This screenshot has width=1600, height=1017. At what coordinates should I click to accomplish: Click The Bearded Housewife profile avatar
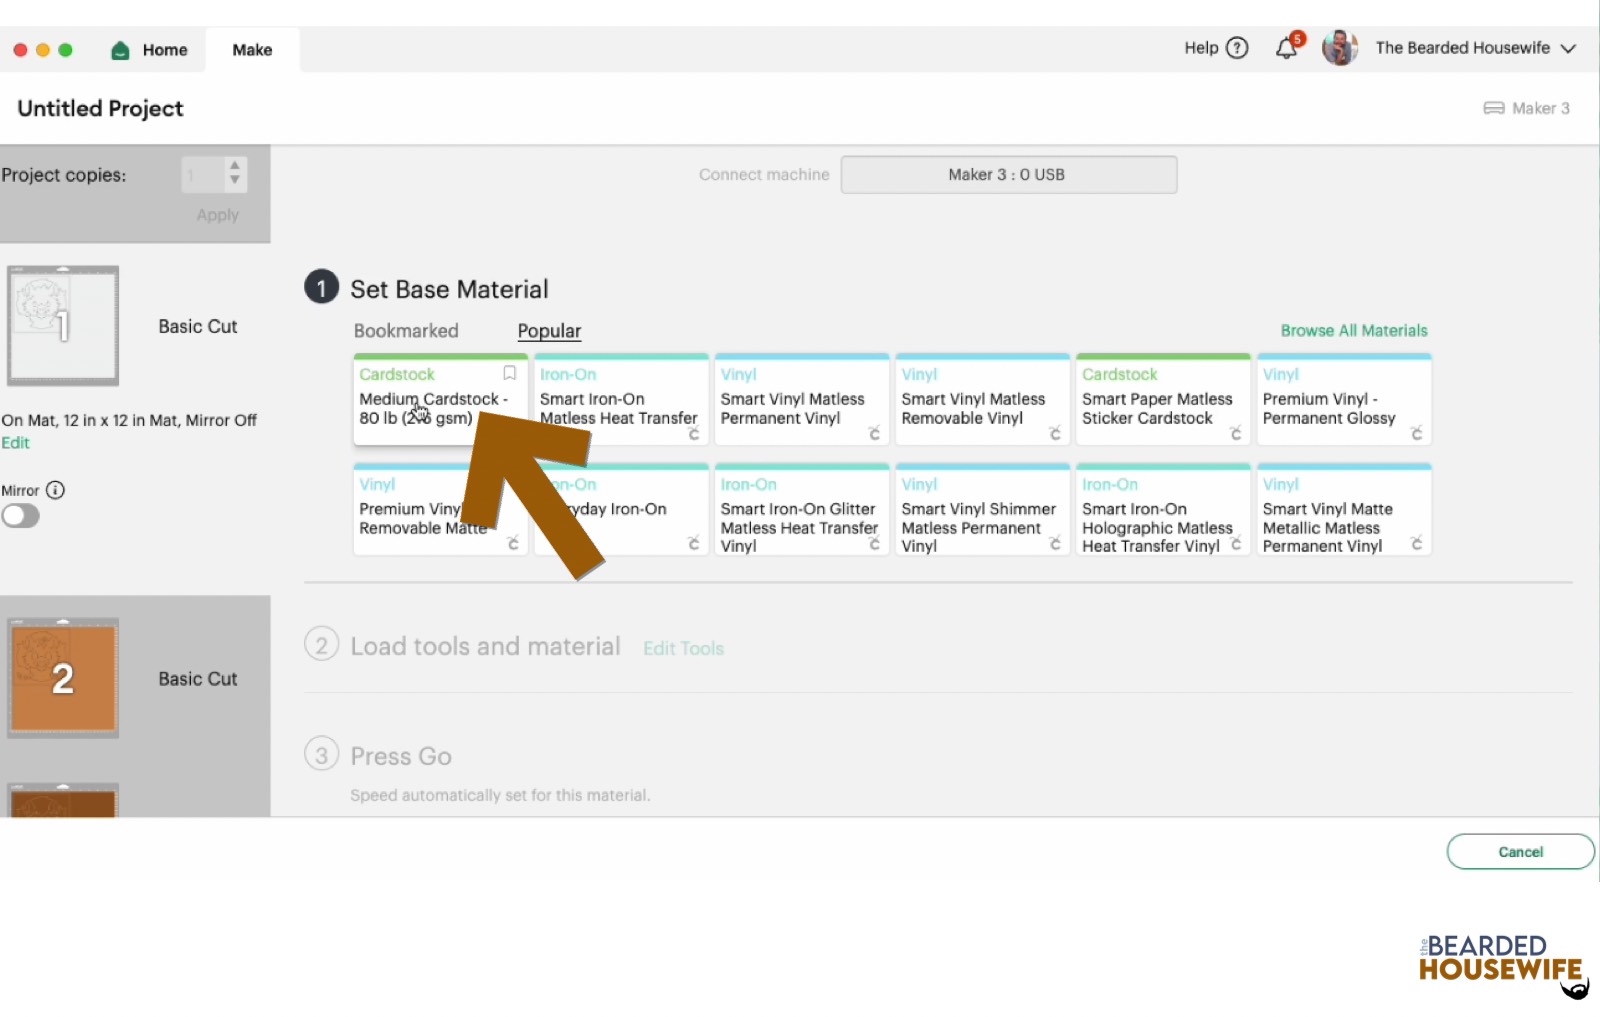1339,47
